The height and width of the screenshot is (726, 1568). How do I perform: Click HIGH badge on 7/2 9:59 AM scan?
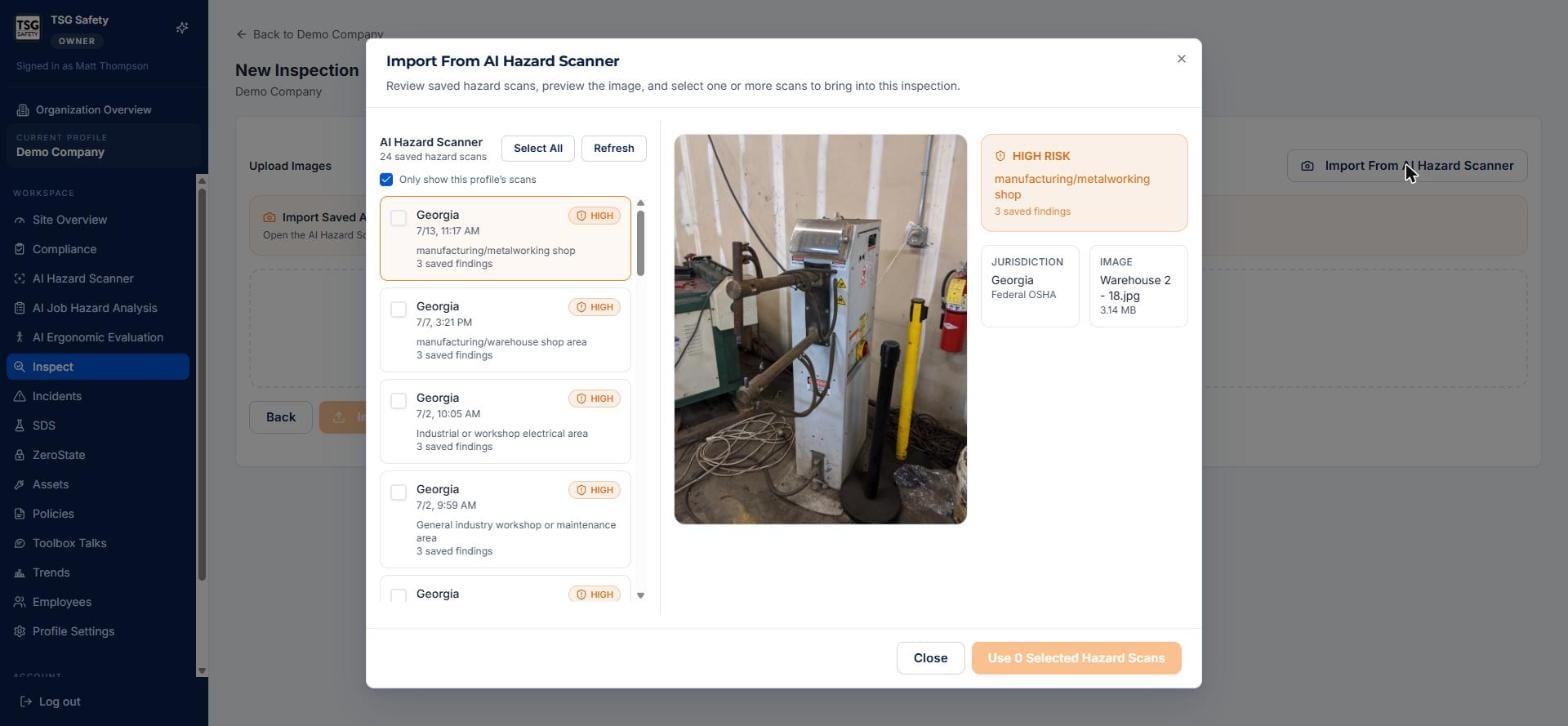click(x=594, y=490)
